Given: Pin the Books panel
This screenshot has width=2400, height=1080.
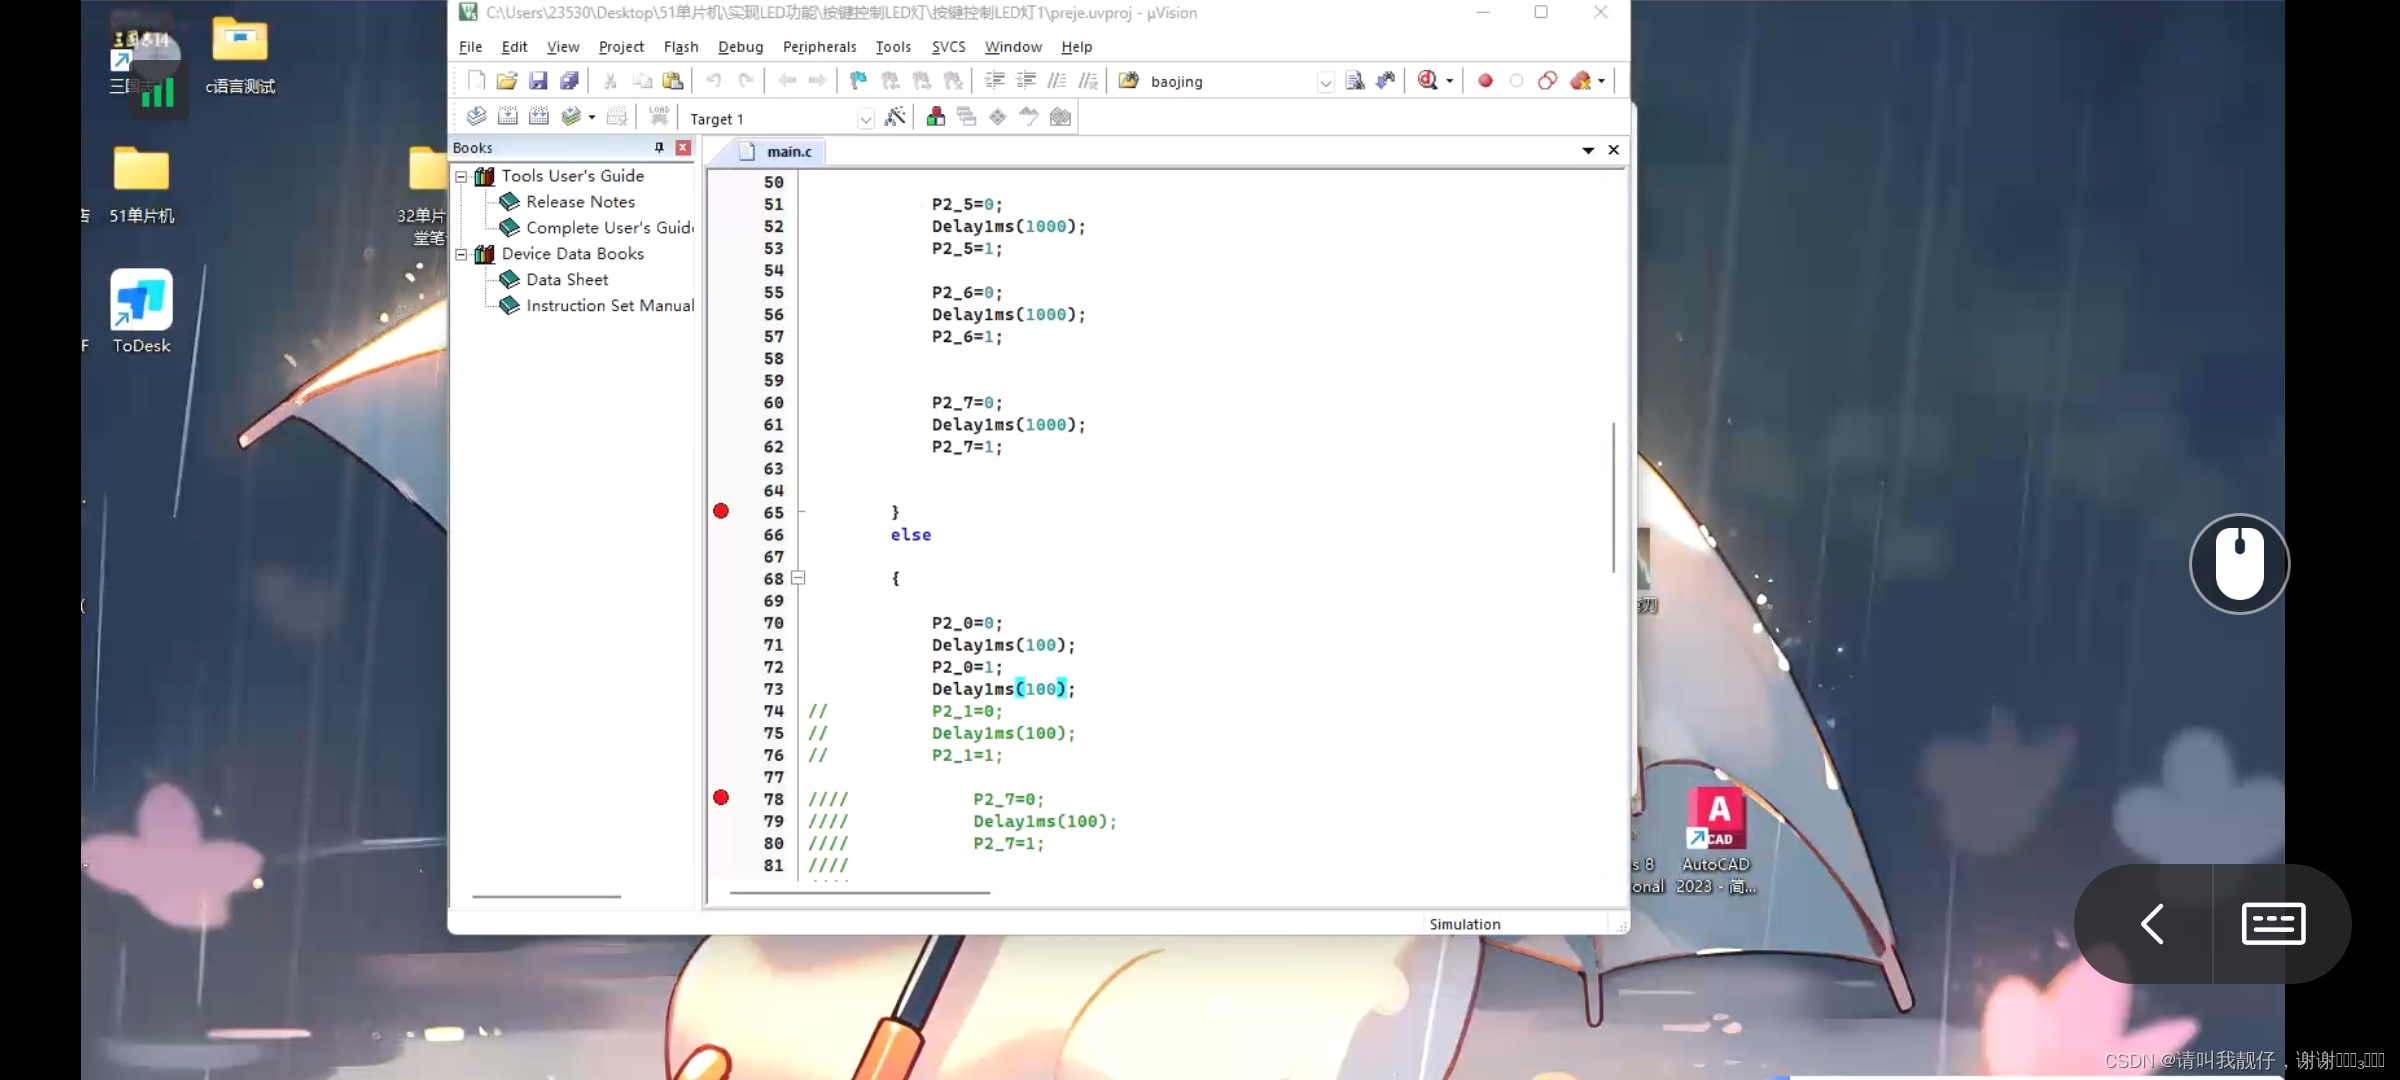Looking at the screenshot, I should tap(659, 147).
